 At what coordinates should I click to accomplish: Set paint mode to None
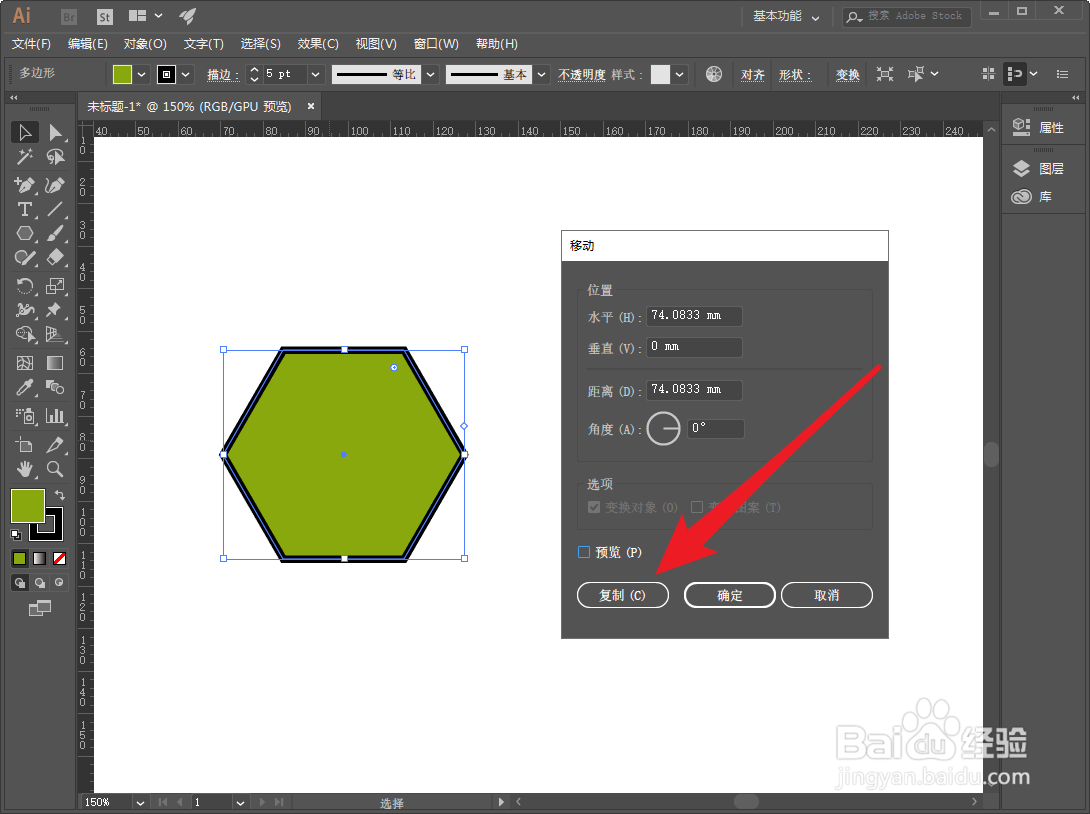point(60,558)
